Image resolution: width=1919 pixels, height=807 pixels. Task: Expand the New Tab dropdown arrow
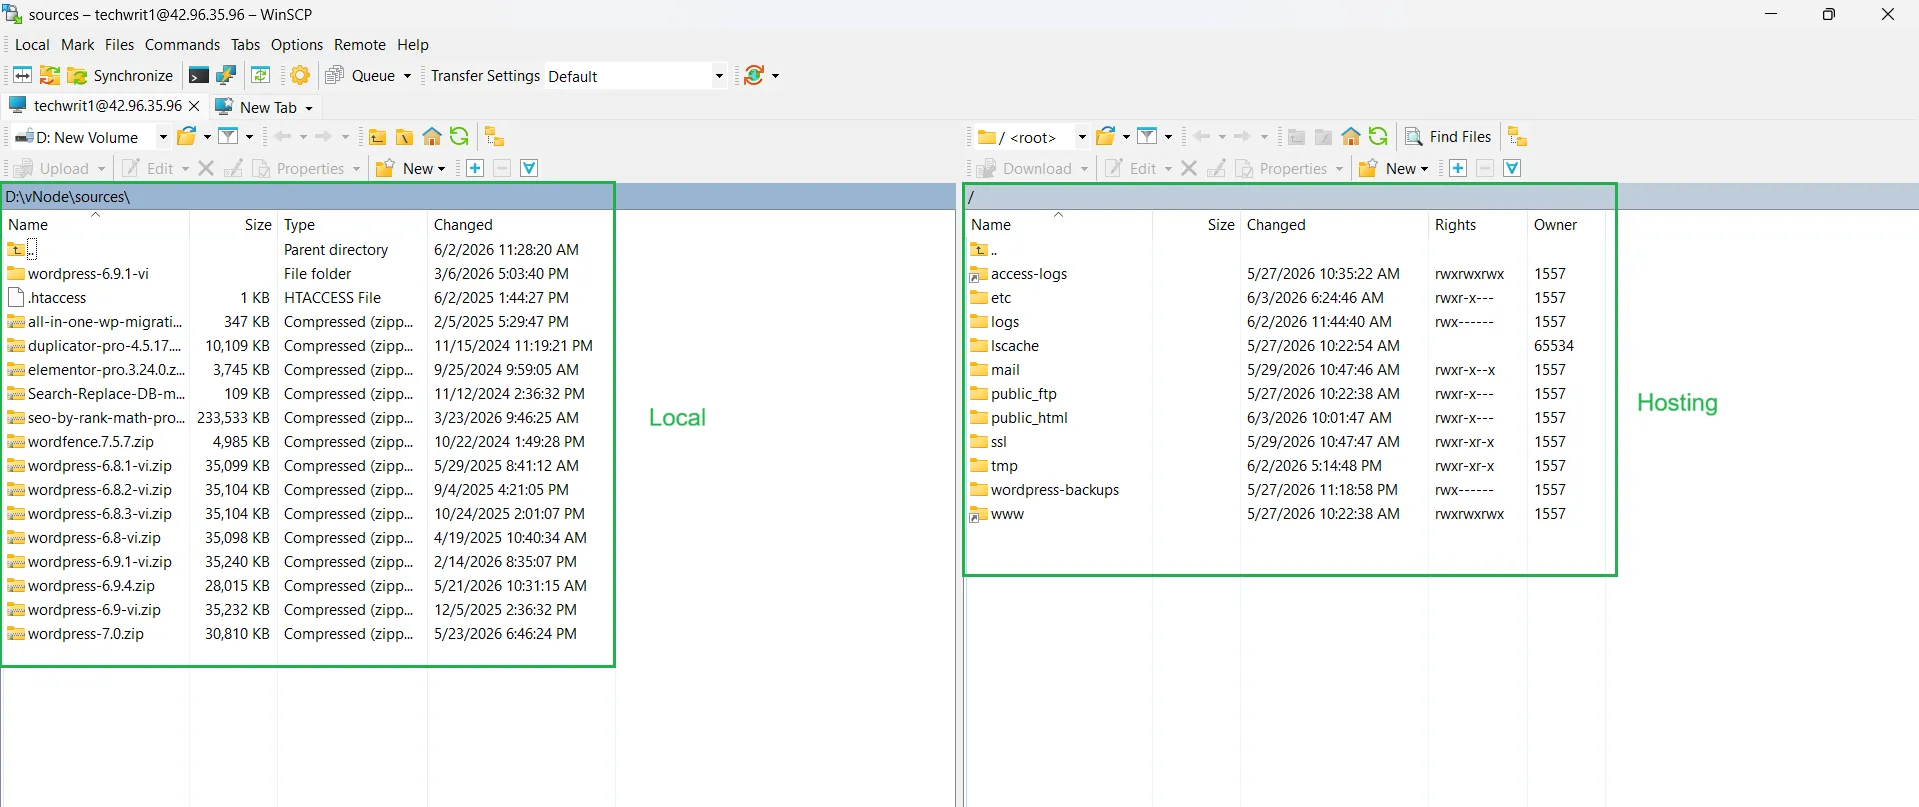309,108
